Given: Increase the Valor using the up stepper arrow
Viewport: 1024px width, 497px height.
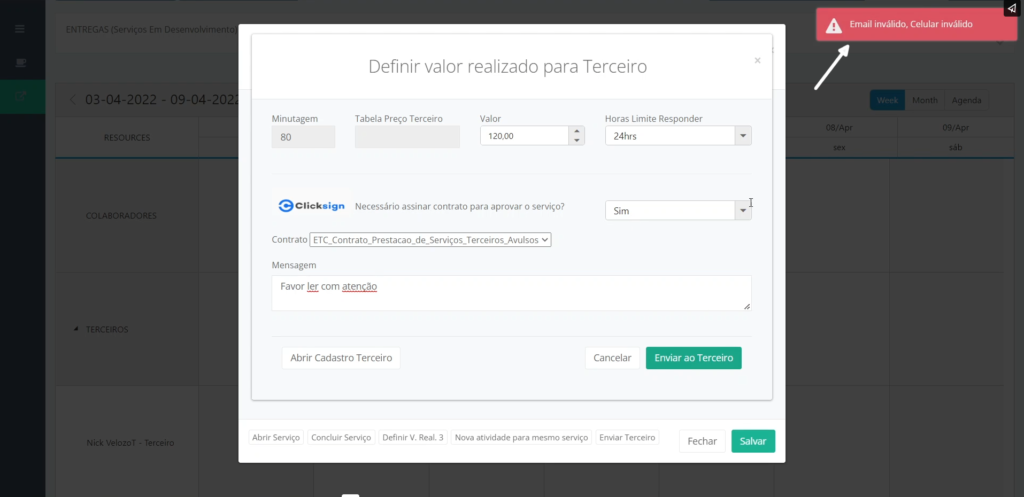Looking at the screenshot, I should click(x=576, y=131).
